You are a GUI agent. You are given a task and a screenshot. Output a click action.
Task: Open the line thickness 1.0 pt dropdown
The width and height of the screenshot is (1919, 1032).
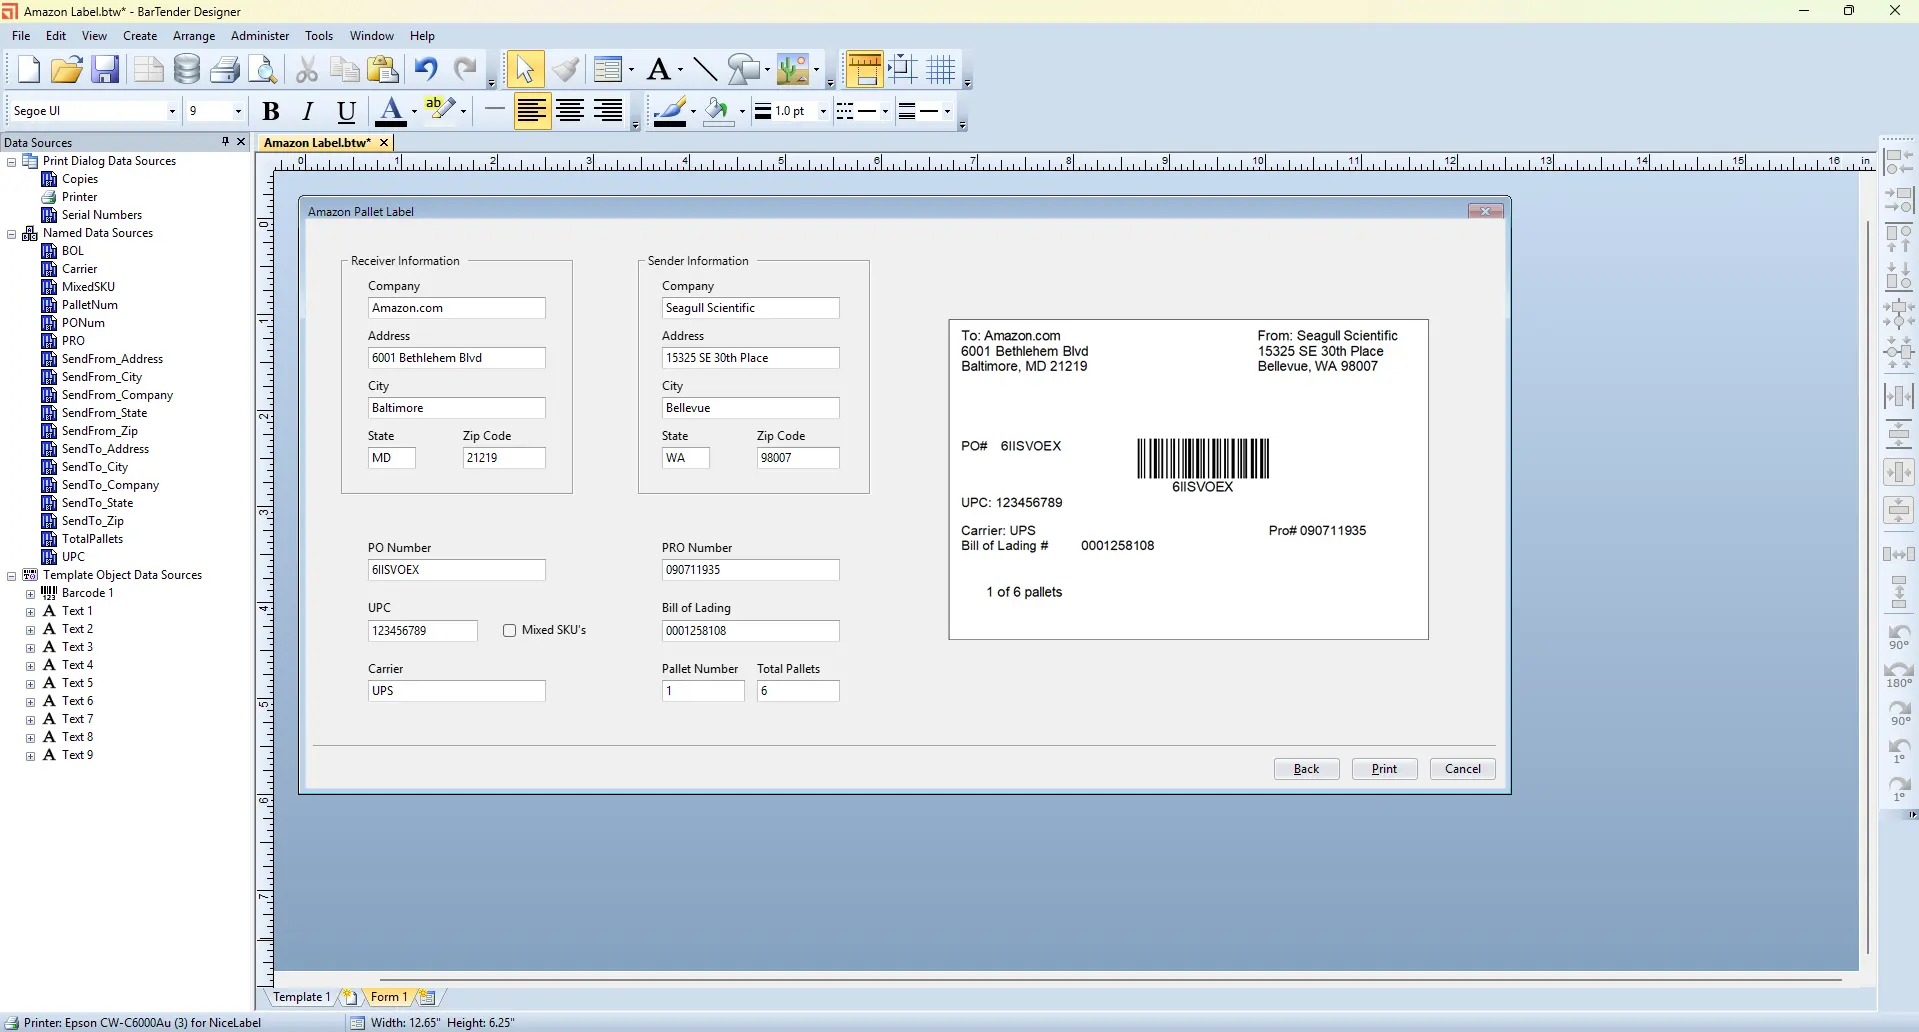coord(823,111)
